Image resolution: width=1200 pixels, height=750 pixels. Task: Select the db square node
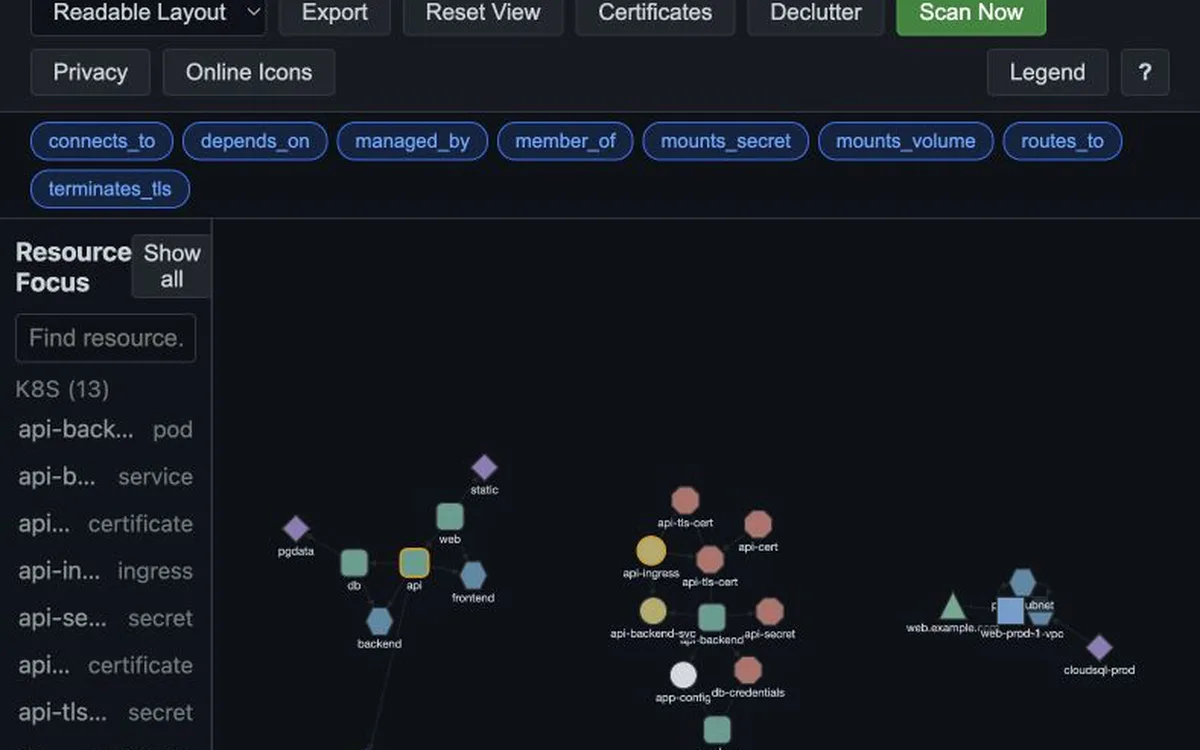click(354, 563)
